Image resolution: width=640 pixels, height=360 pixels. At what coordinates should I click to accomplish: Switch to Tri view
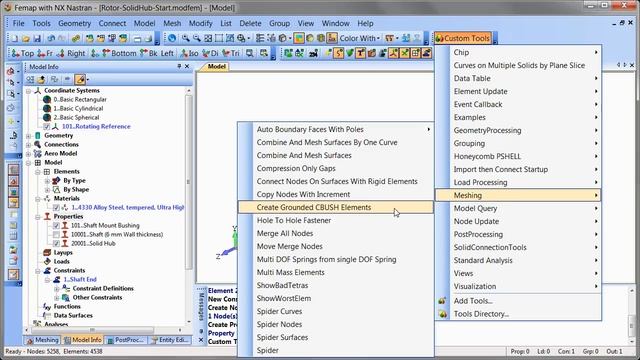(x=230, y=53)
